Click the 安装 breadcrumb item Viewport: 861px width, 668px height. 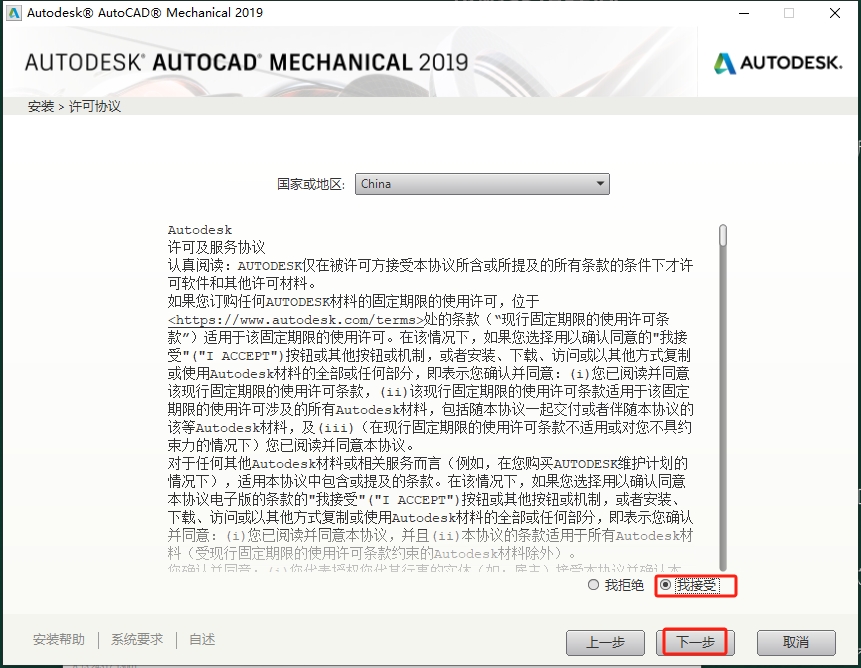click(41, 106)
